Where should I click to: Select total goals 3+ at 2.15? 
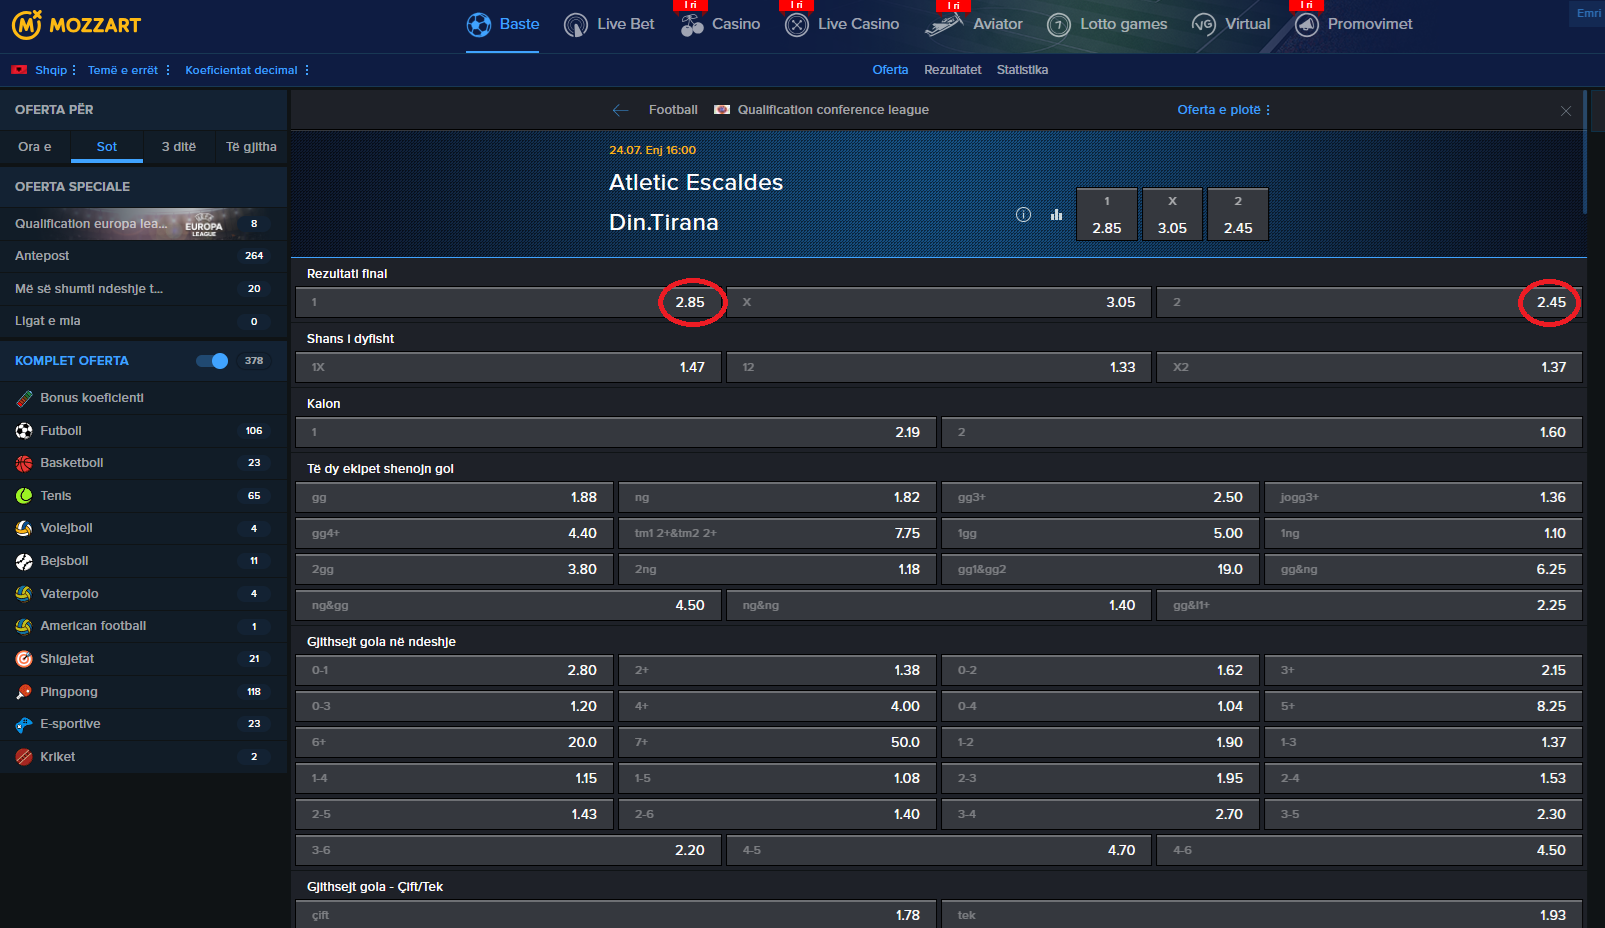point(1423,670)
